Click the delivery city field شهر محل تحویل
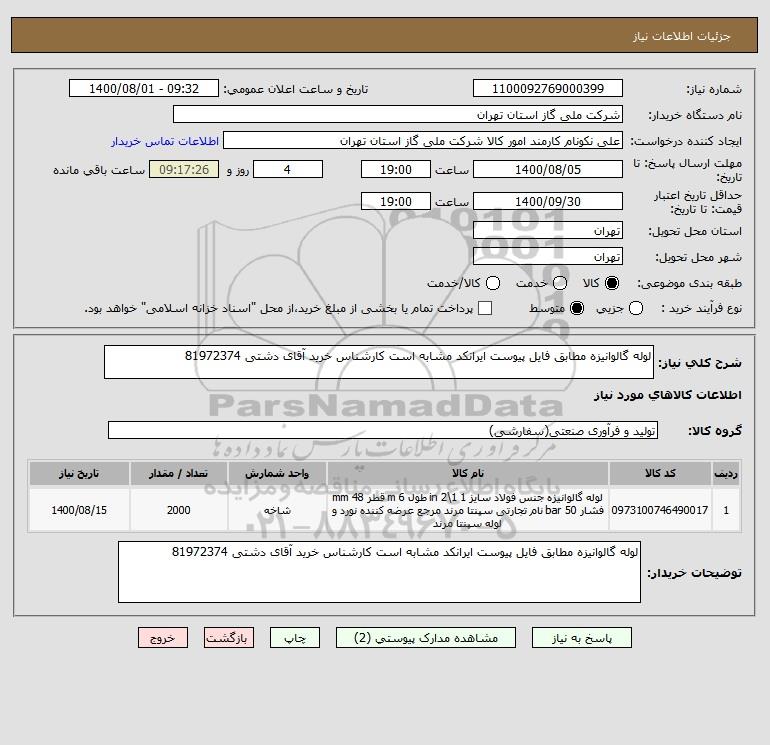The width and height of the screenshot is (770, 745). pyautogui.click(x=548, y=256)
